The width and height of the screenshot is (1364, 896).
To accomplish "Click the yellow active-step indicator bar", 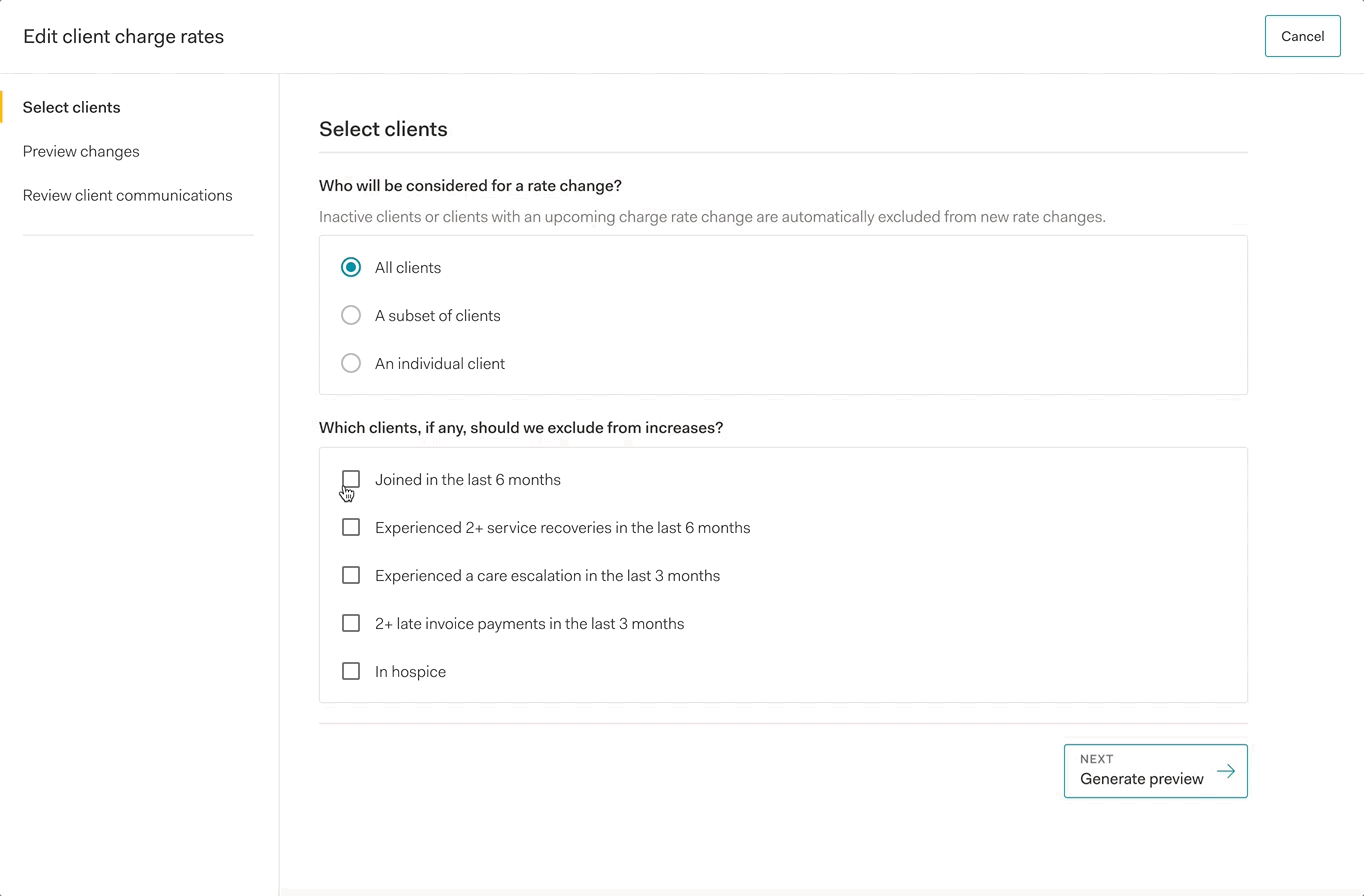I will click(x=2, y=107).
